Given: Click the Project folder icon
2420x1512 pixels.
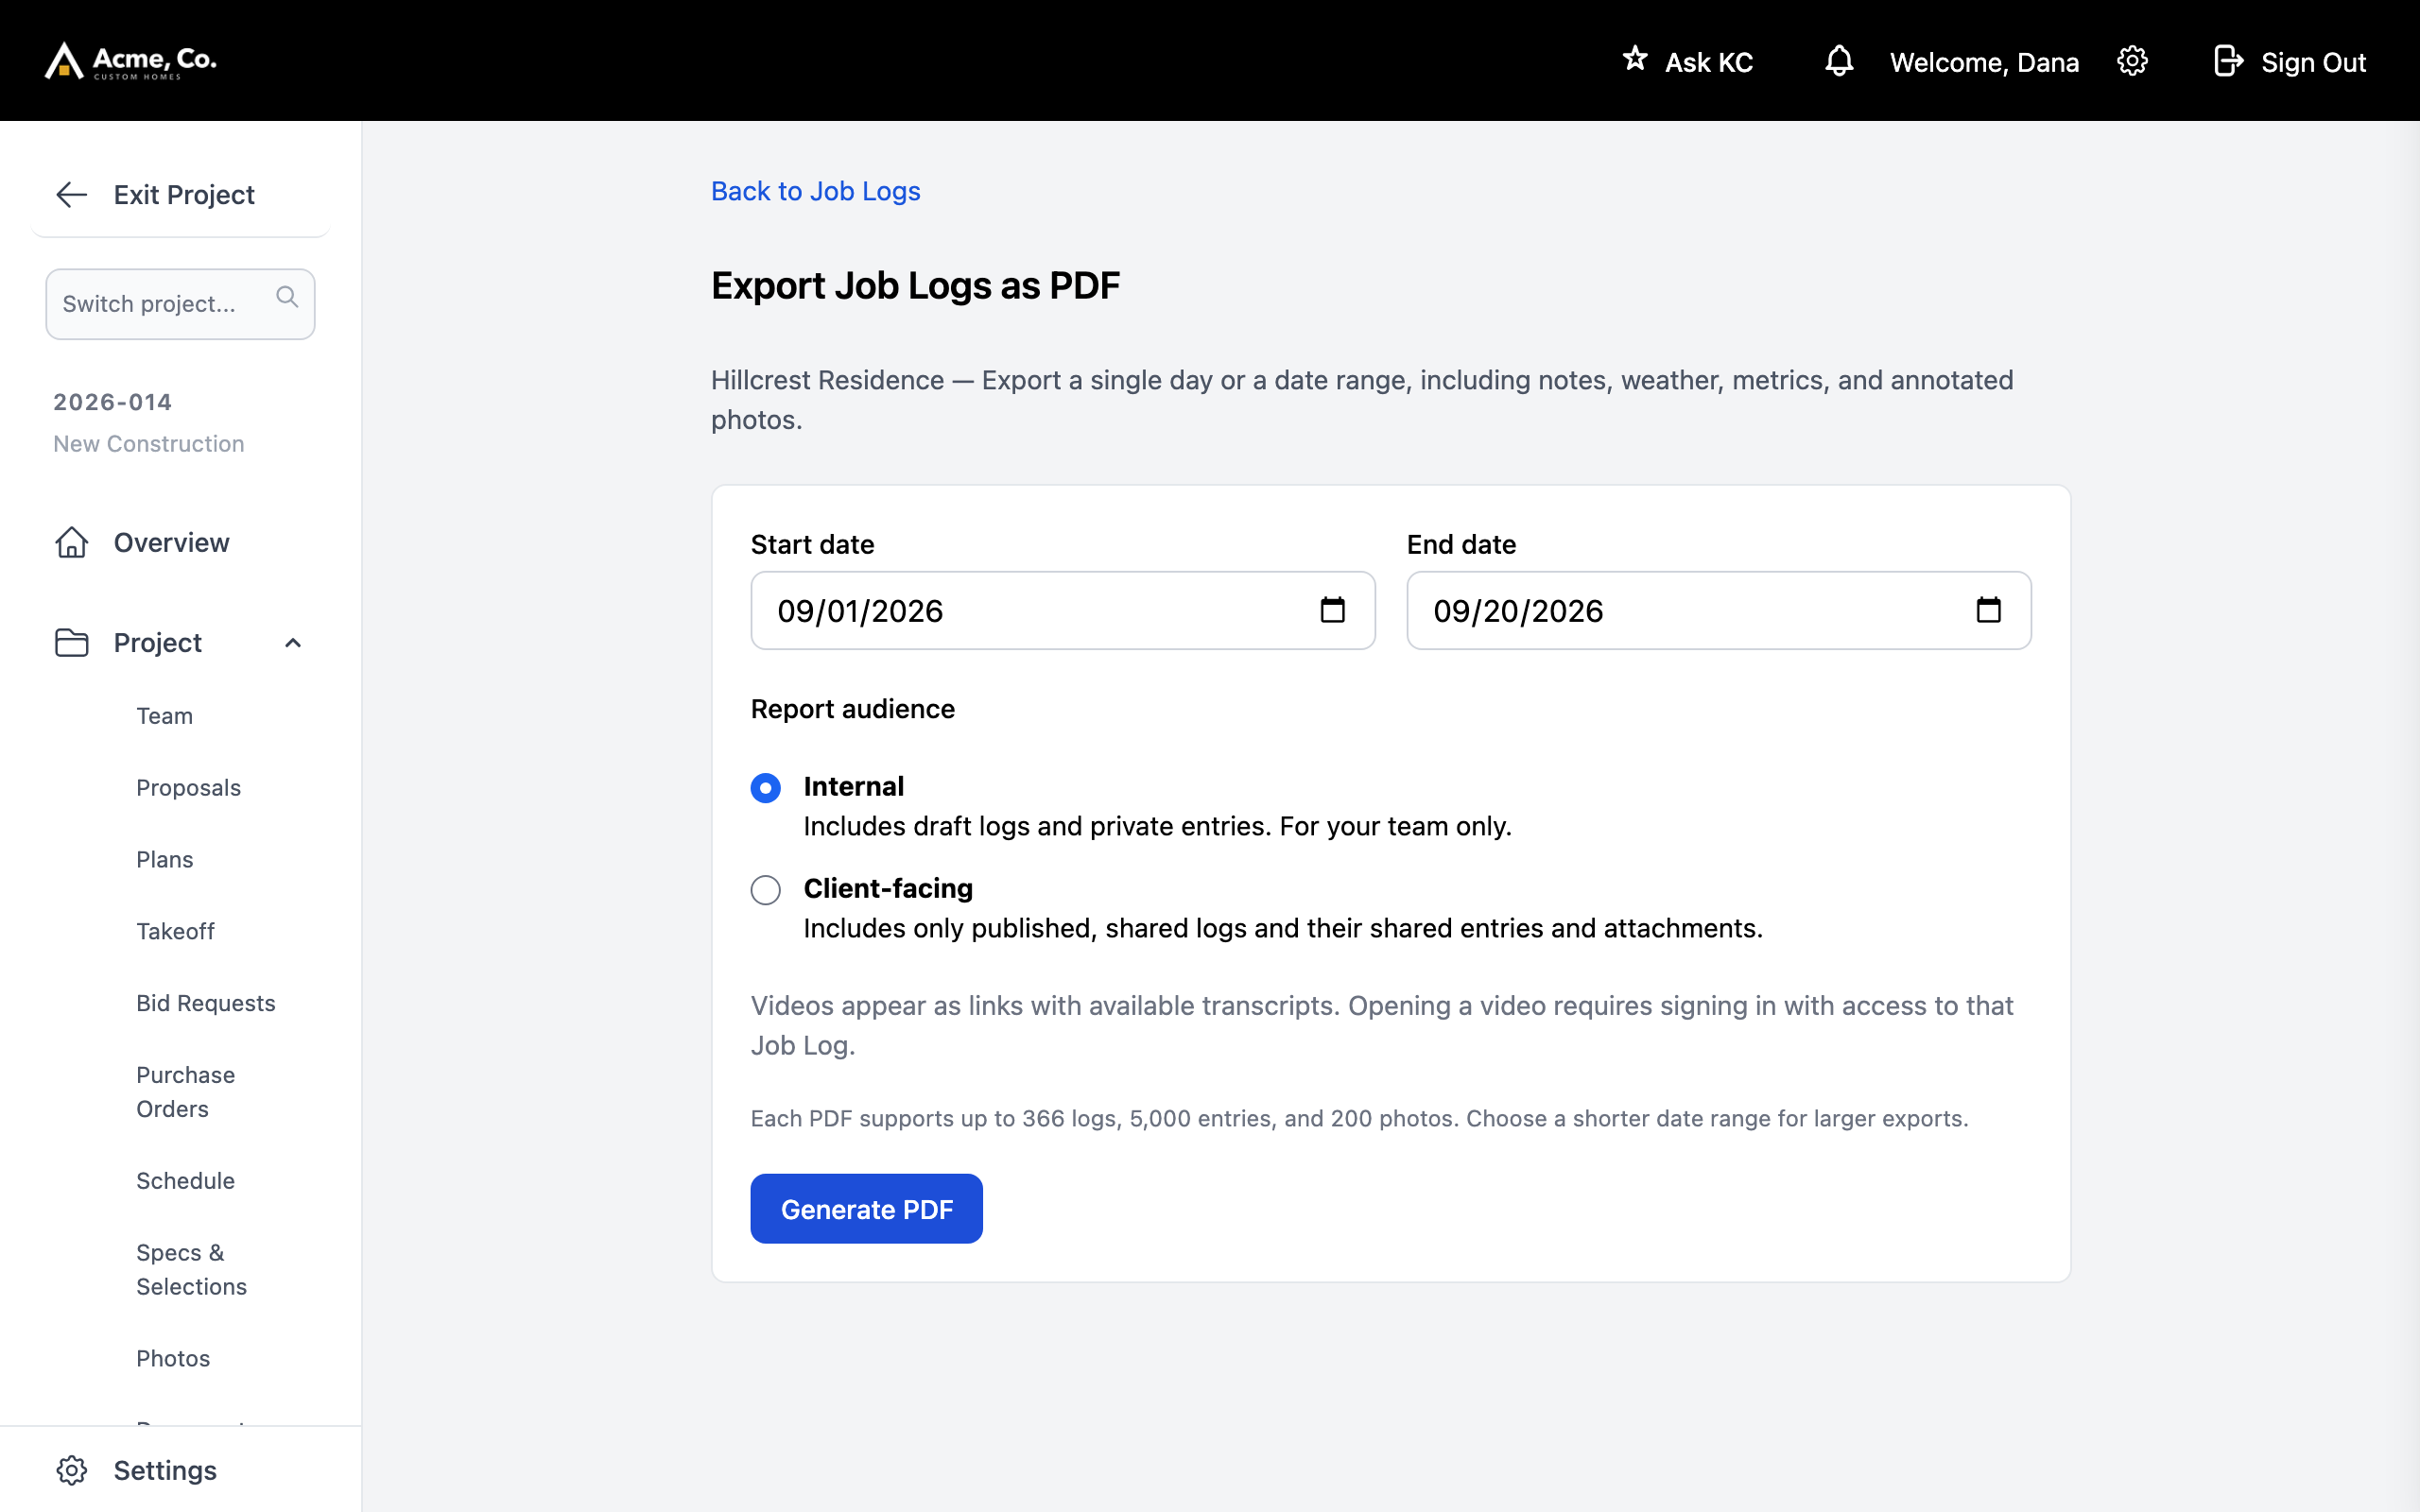Looking at the screenshot, I should coord(72,642).
